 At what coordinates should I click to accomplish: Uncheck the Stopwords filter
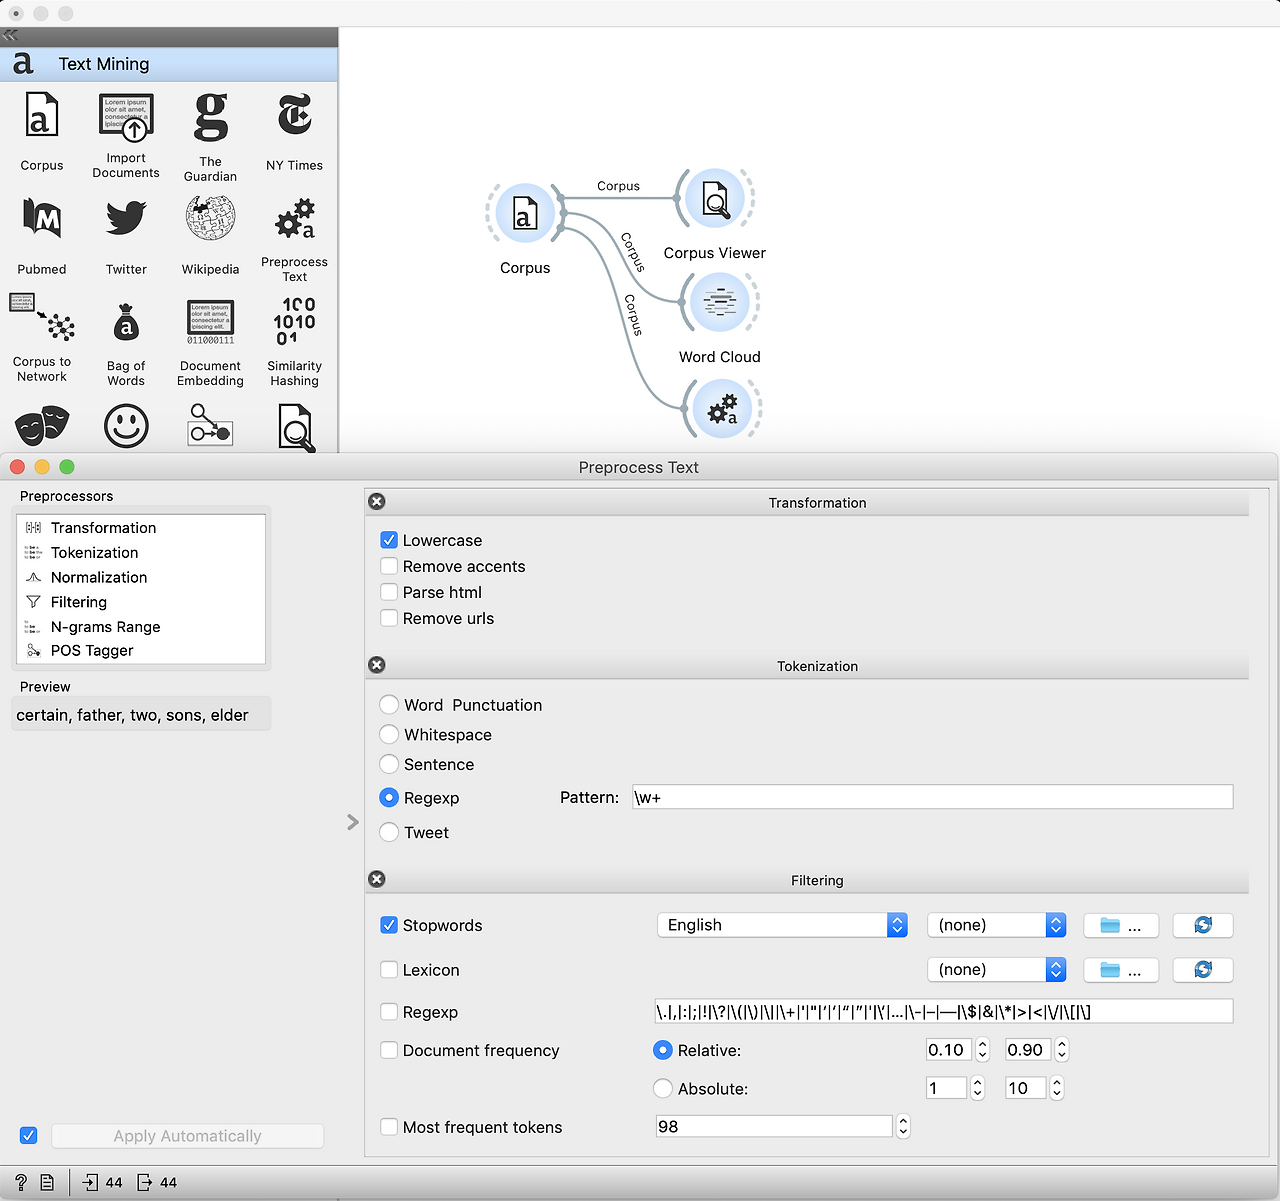coord(390,925)
